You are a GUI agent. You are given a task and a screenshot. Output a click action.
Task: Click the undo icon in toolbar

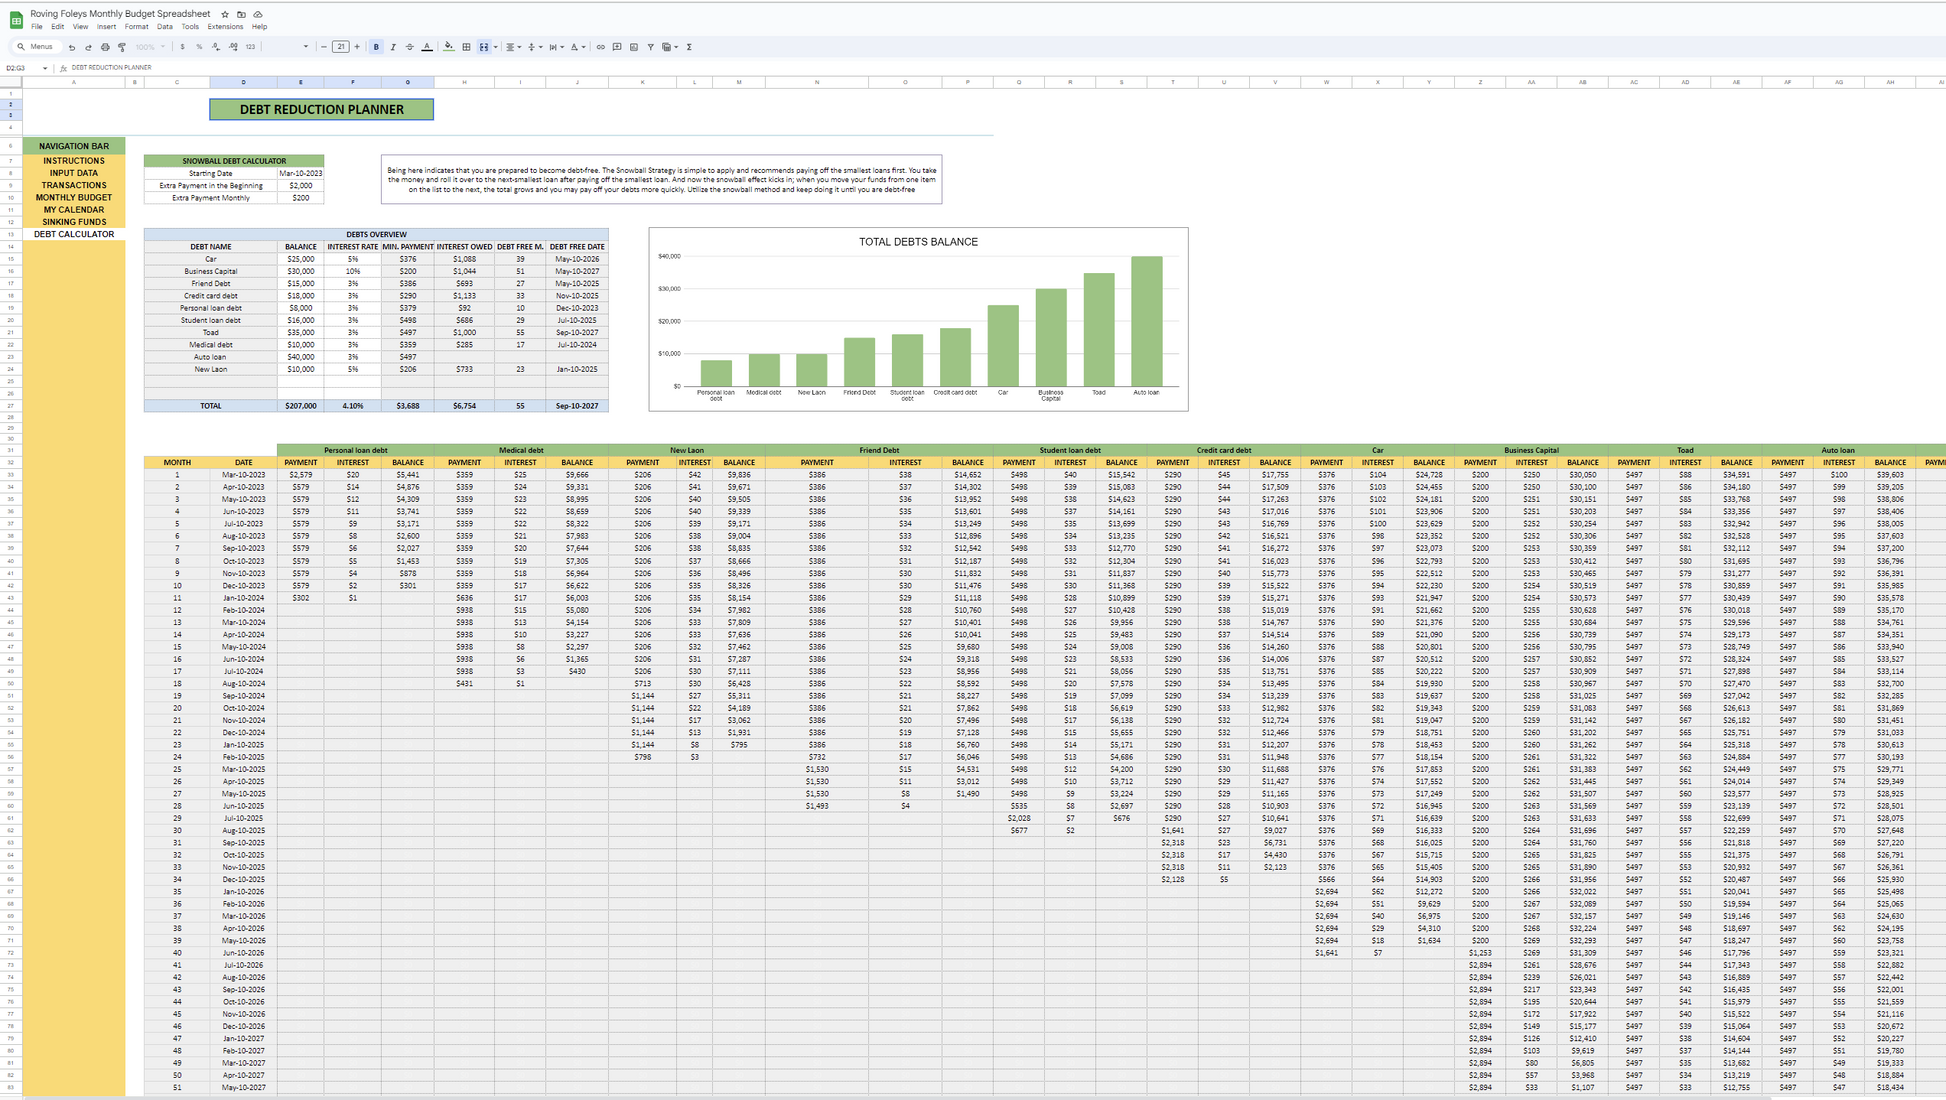(x=72, y=47)
